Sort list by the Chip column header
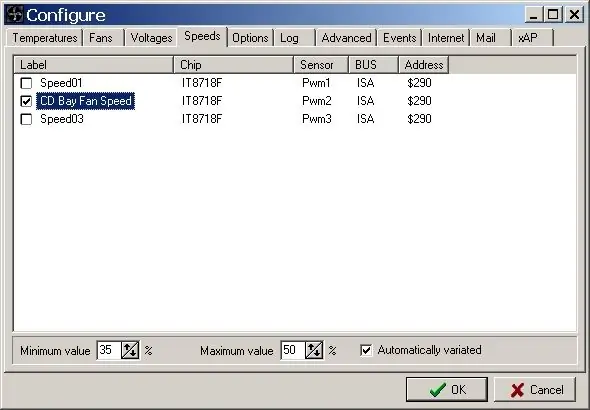 (x=234, y=65)
